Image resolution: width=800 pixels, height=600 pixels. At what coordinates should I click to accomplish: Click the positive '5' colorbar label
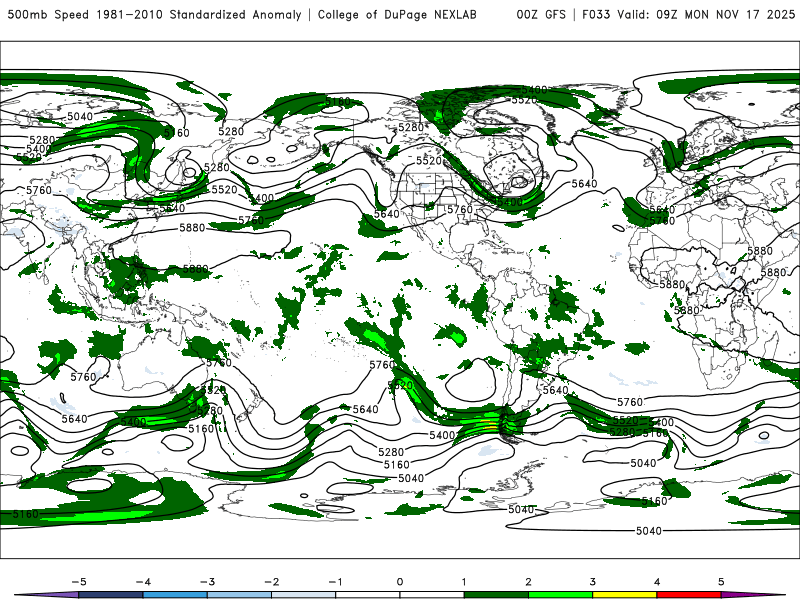pyautogui.click(x=721, y=582)
